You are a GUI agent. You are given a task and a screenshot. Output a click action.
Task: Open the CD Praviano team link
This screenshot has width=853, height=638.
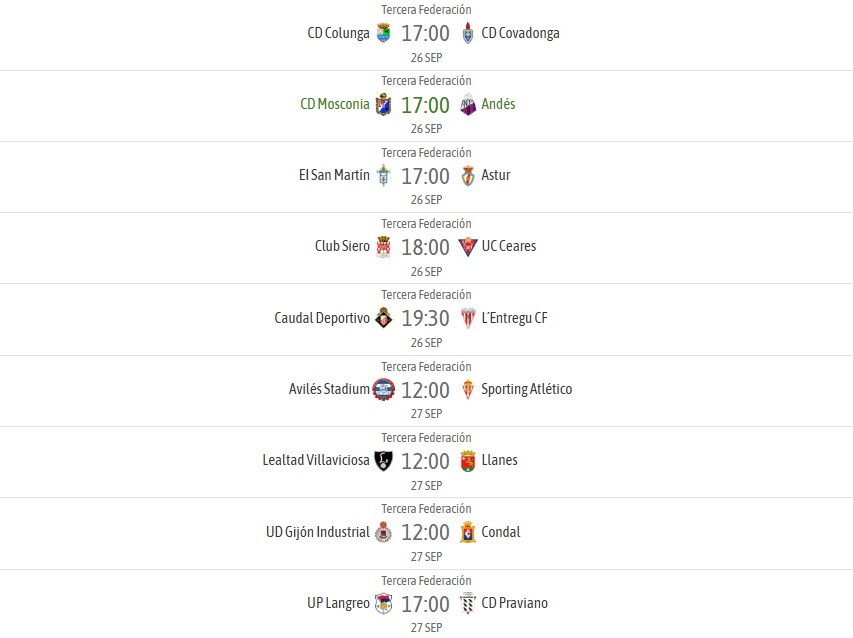click(515, 603)
